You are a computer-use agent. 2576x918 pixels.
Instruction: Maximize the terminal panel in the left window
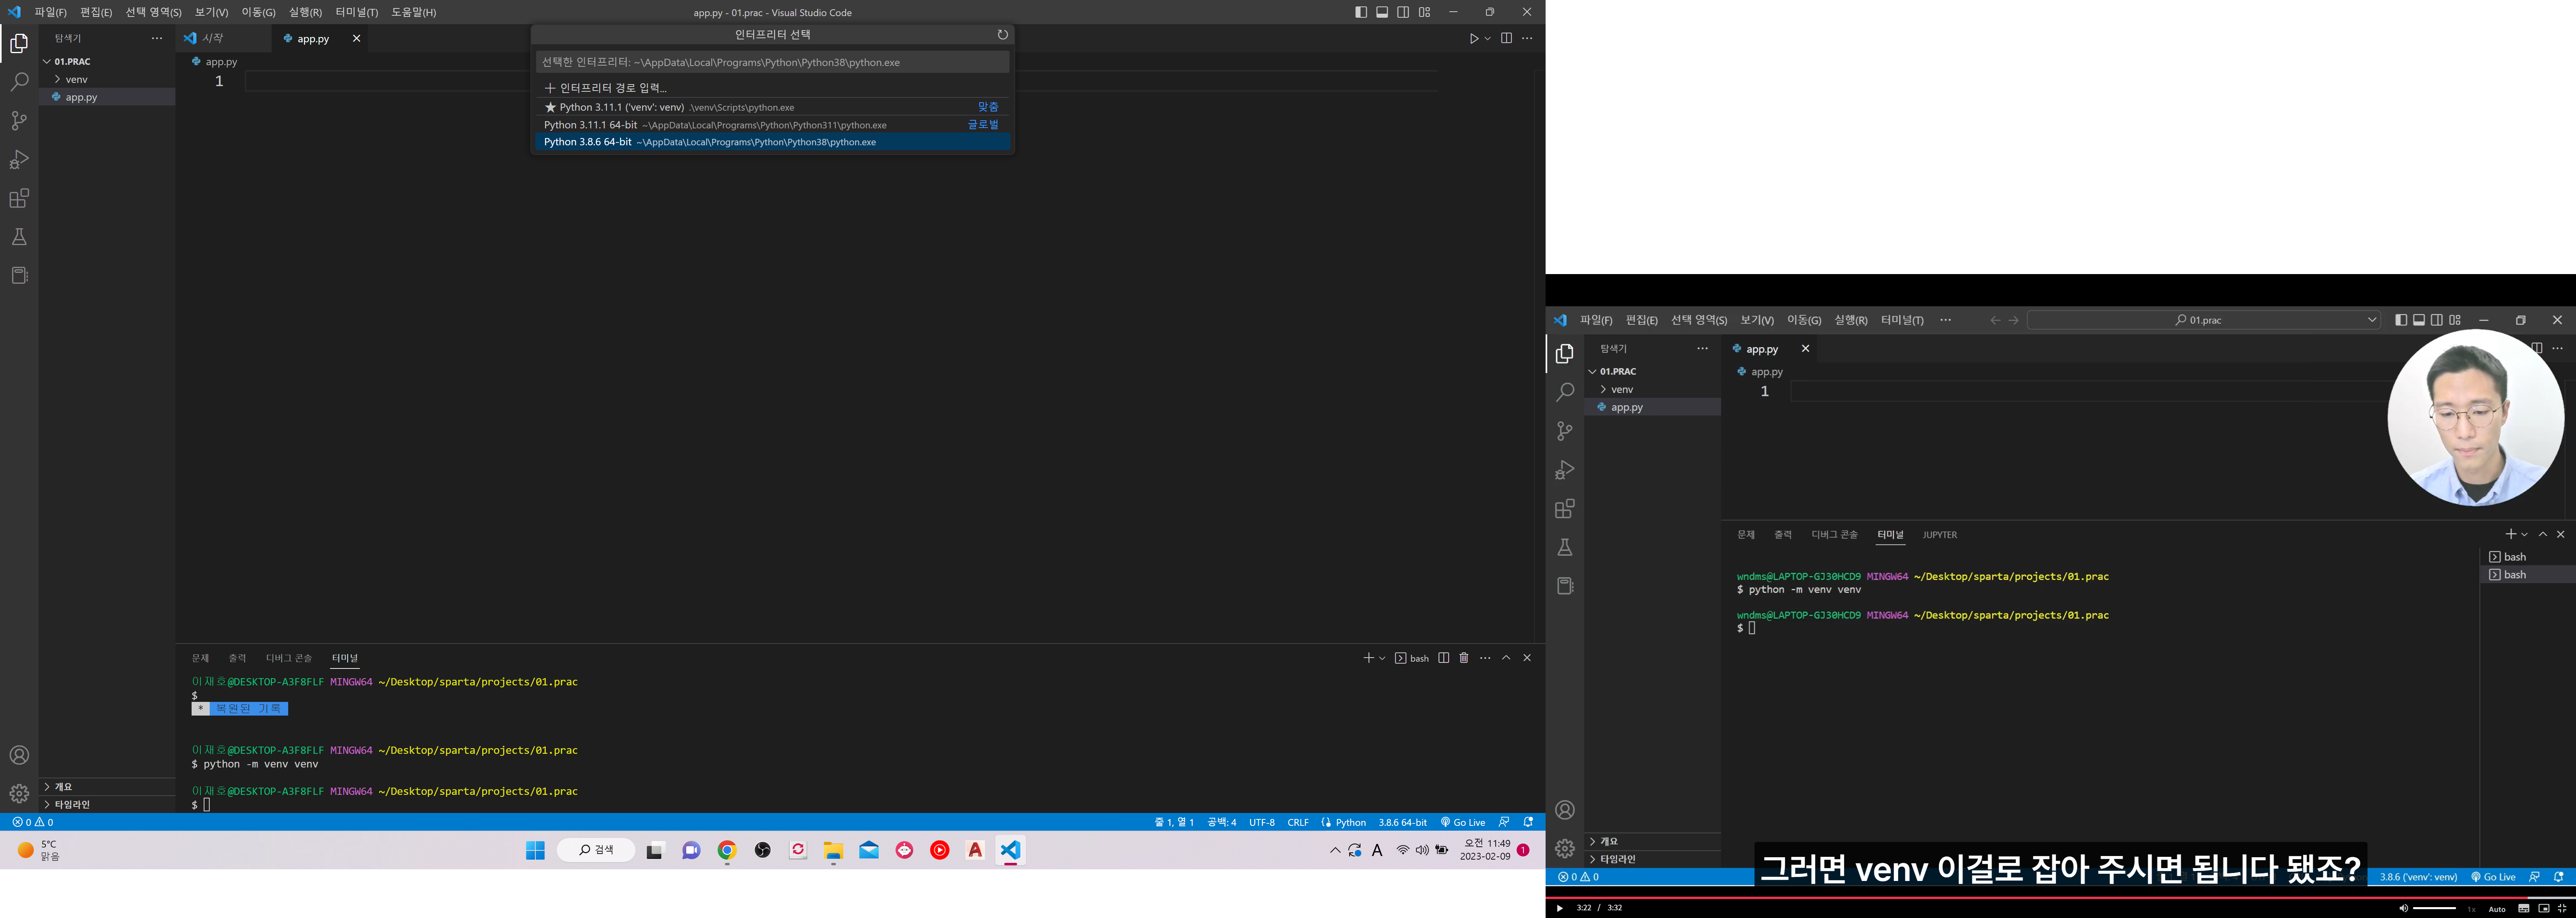coord(1506,658)
